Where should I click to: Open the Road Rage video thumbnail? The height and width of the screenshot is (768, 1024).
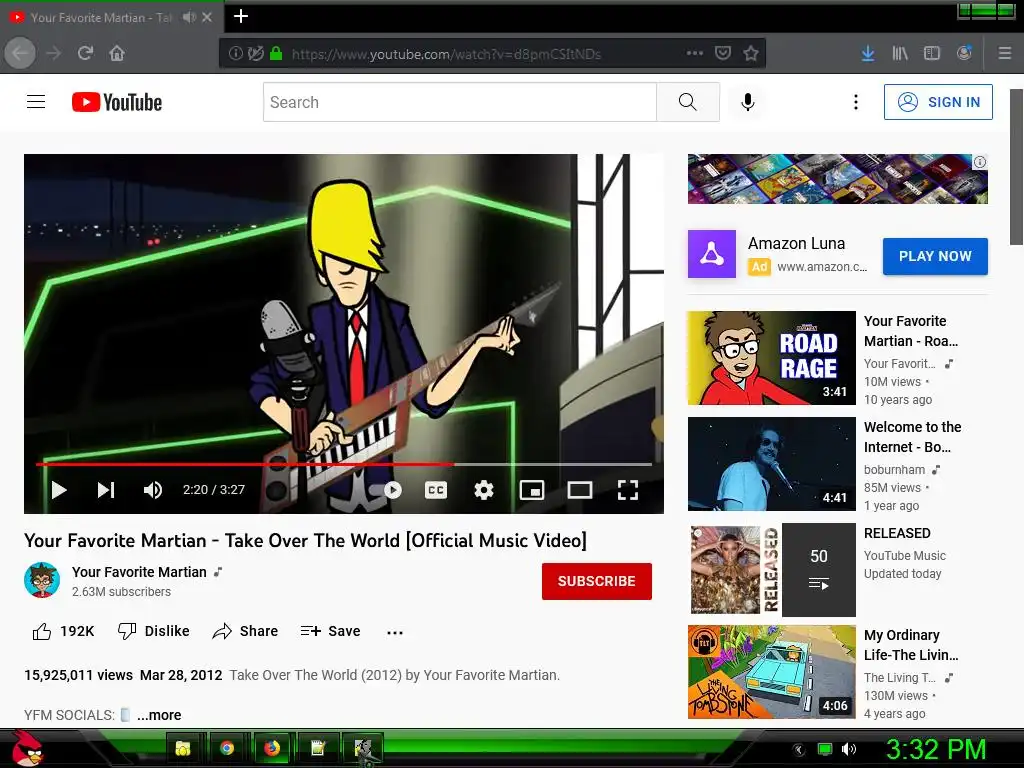(x=771, y=358)
